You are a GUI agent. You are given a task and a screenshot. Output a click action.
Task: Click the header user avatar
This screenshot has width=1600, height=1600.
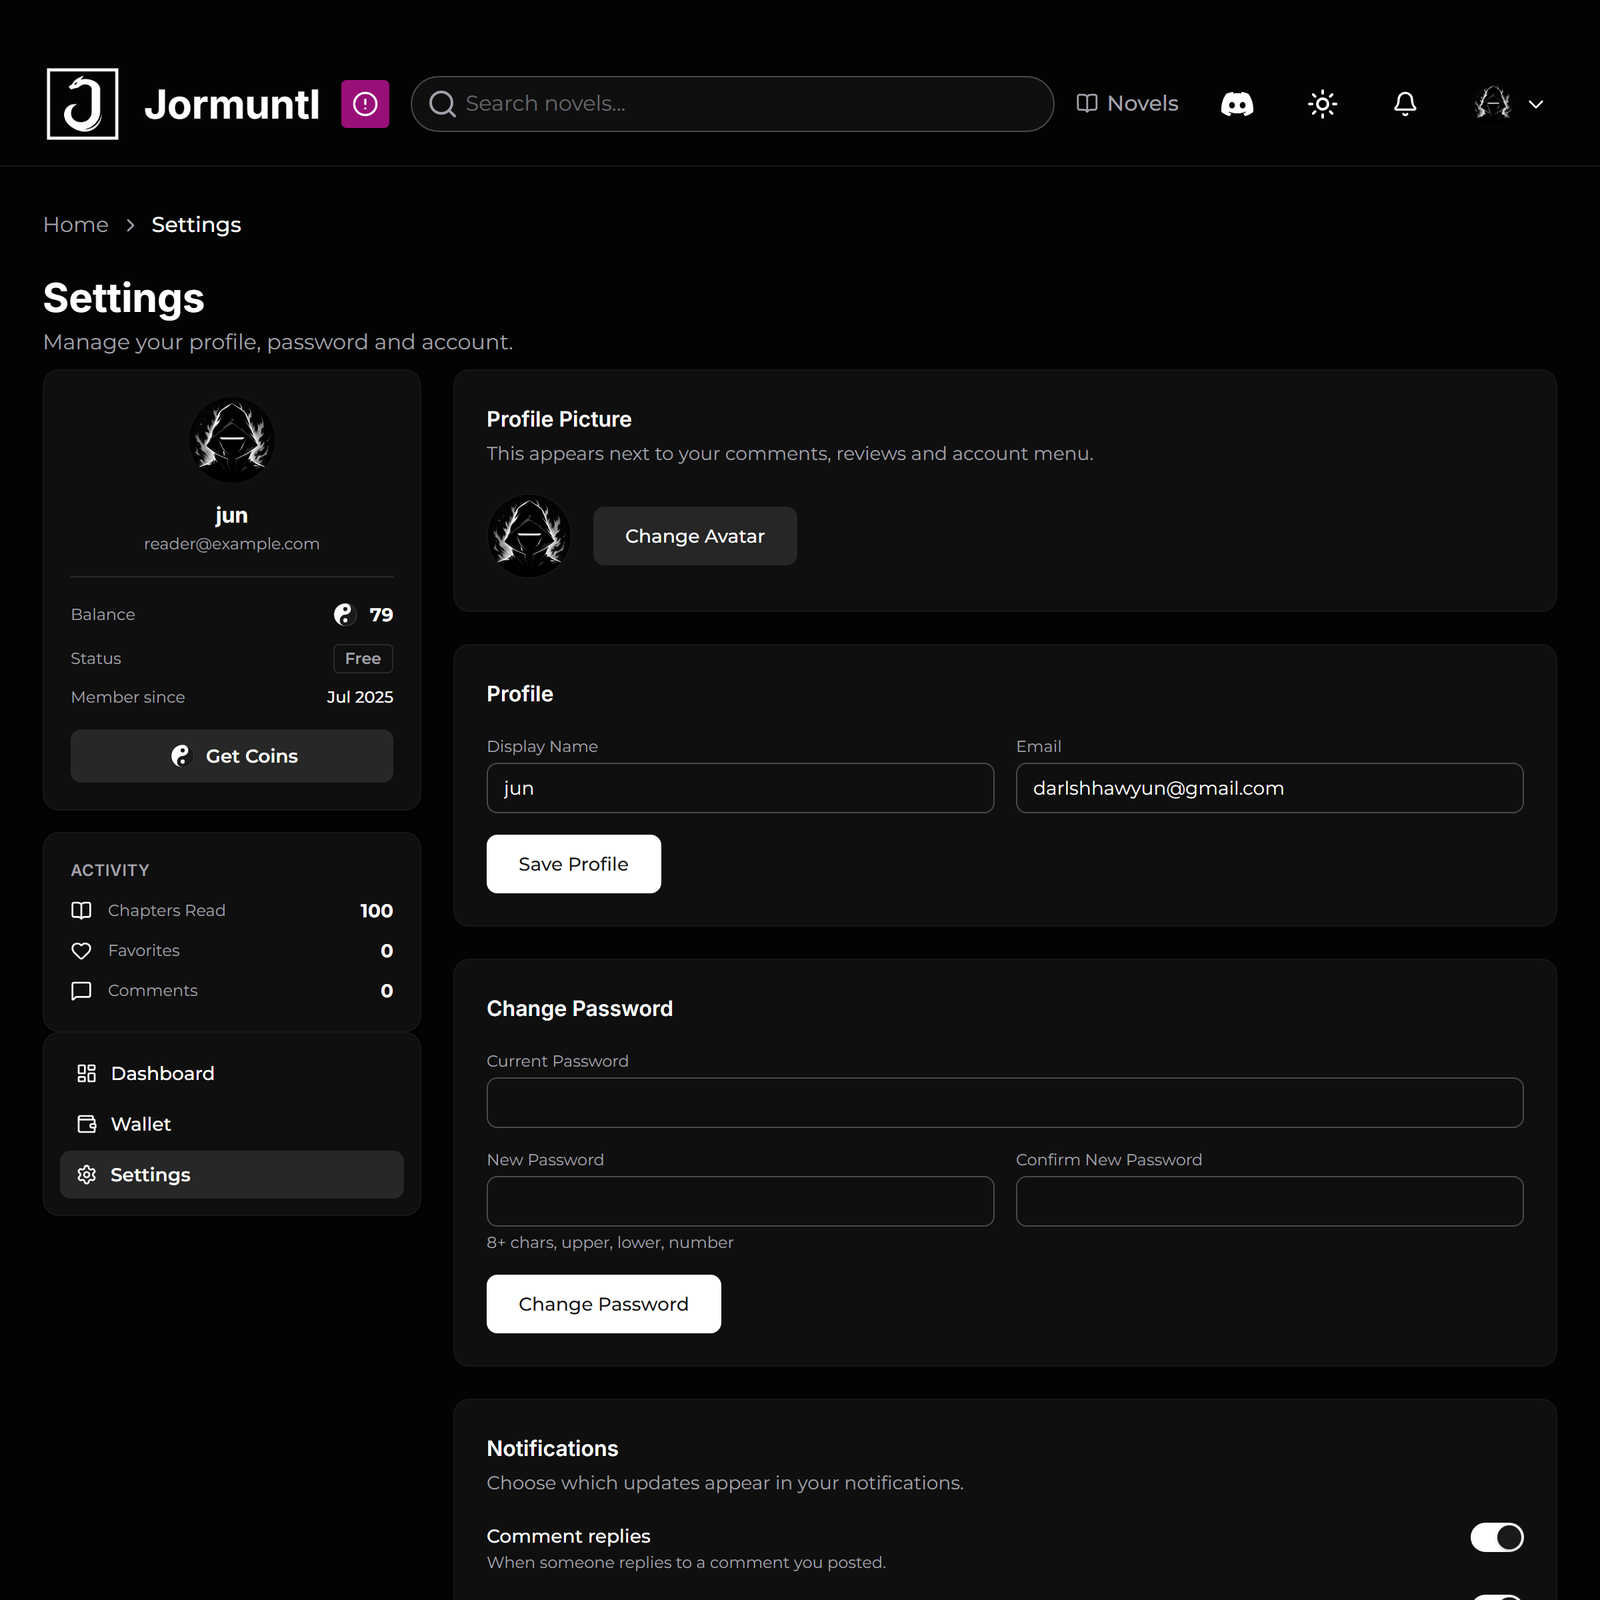click(1493, 103)
